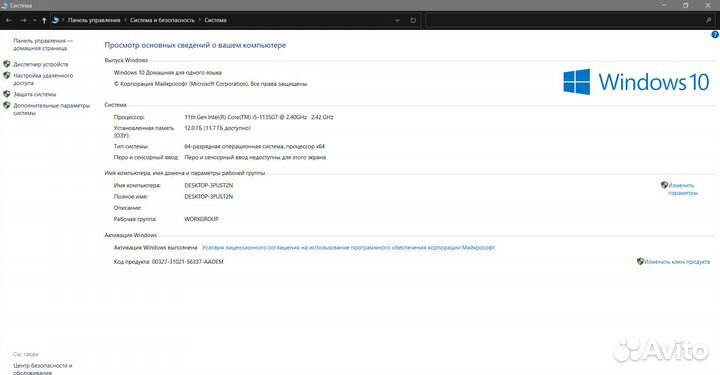Click 'Windows 10 Домашняя для одного языка' edition text
This screenshot has height=375, width=720.
click(168, 73)
